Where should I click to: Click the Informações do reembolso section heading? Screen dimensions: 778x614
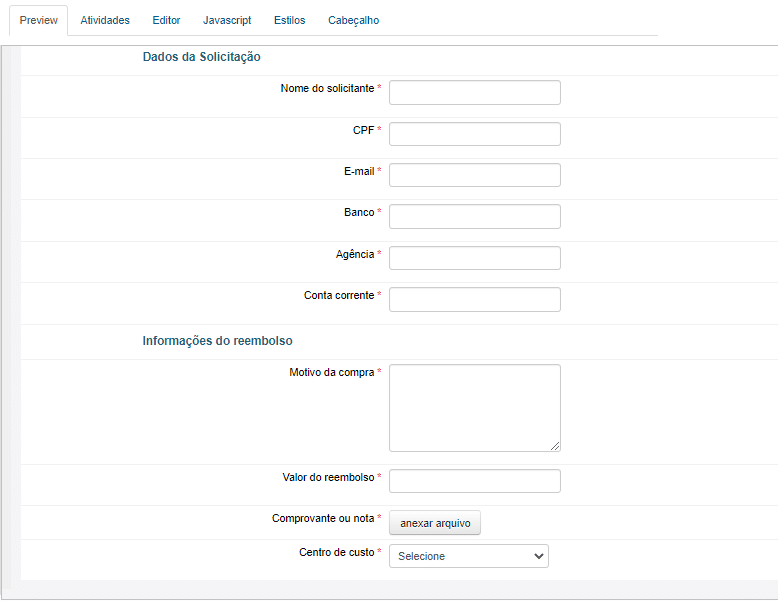(217, 341)
